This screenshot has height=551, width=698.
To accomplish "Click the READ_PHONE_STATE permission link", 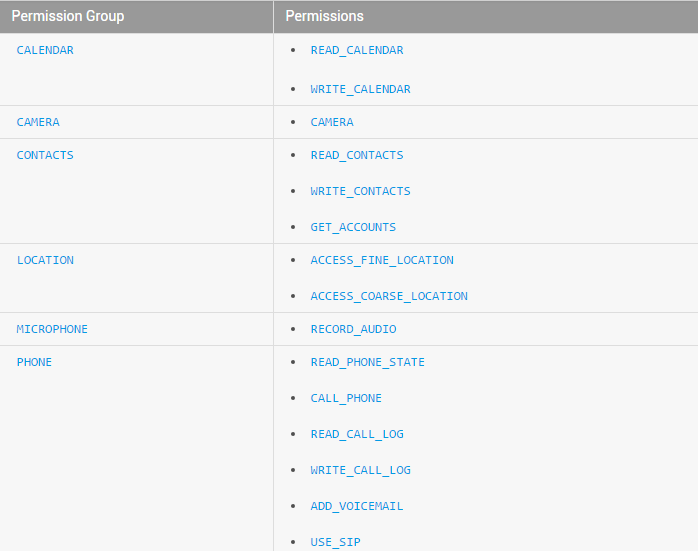I will point(367,362).
